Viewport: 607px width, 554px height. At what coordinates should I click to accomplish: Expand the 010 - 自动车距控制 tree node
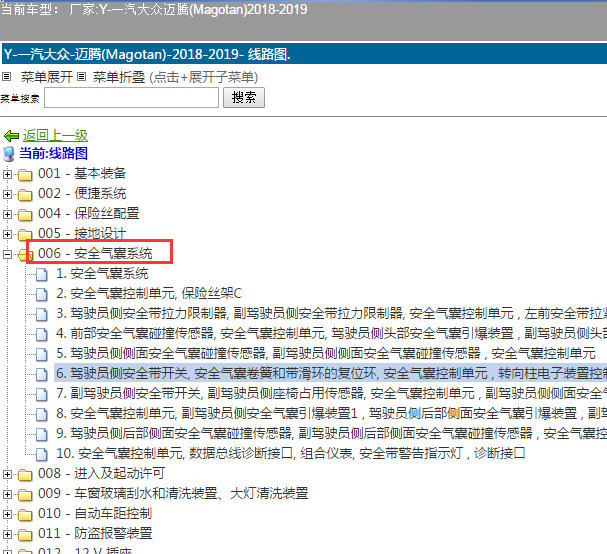pos(7,515)
